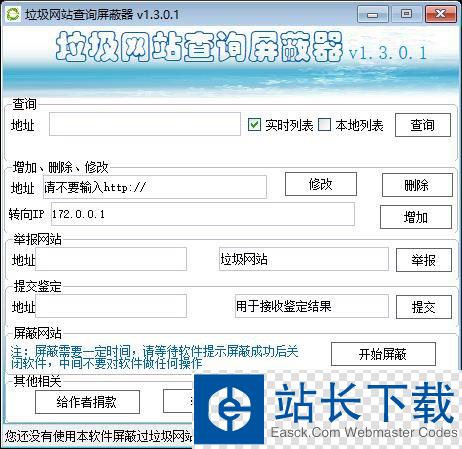This screenshot has height=449, width=462.
Task: Click the 删除 delete button
Action: [417, 185]
